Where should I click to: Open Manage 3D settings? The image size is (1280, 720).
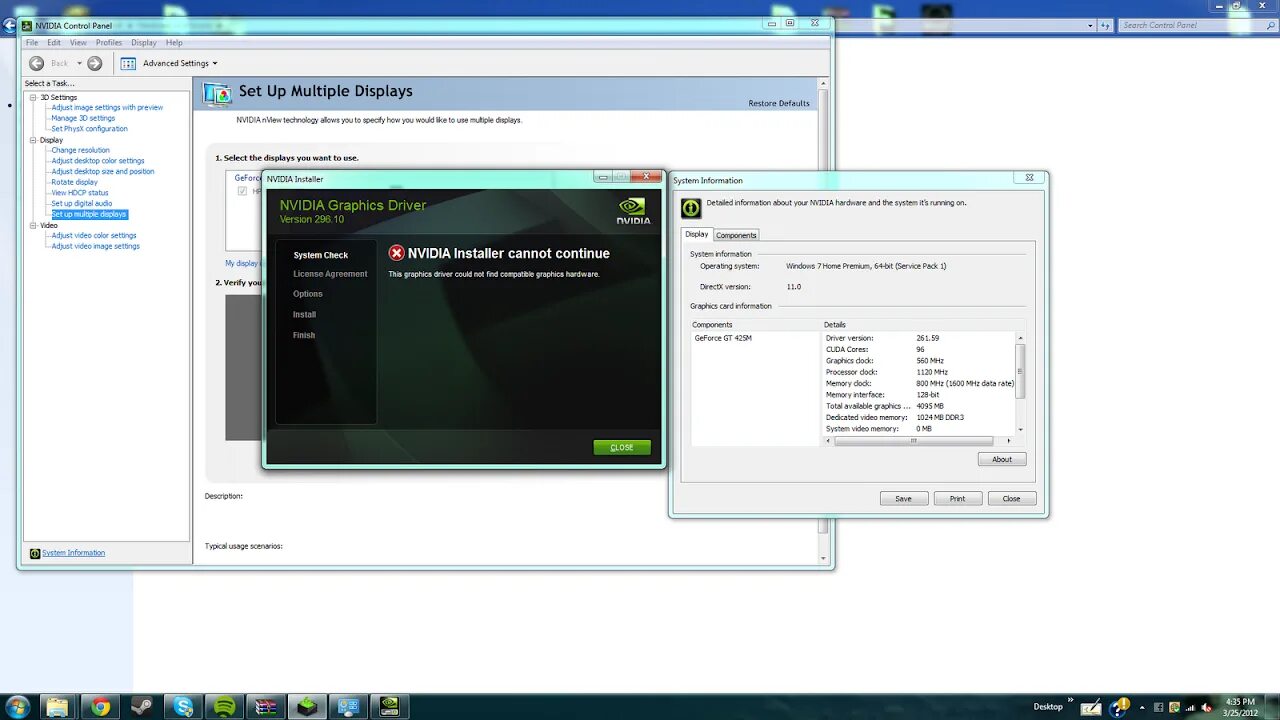coord(83,118)
